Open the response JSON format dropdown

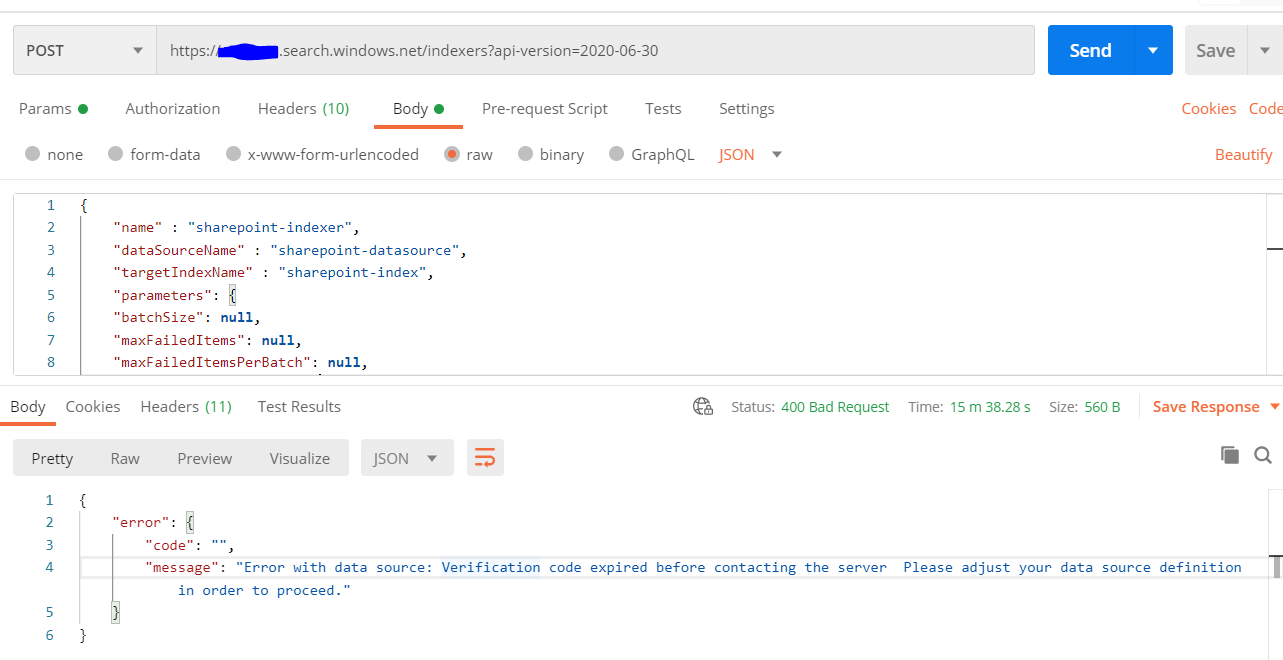coord(406,458)
